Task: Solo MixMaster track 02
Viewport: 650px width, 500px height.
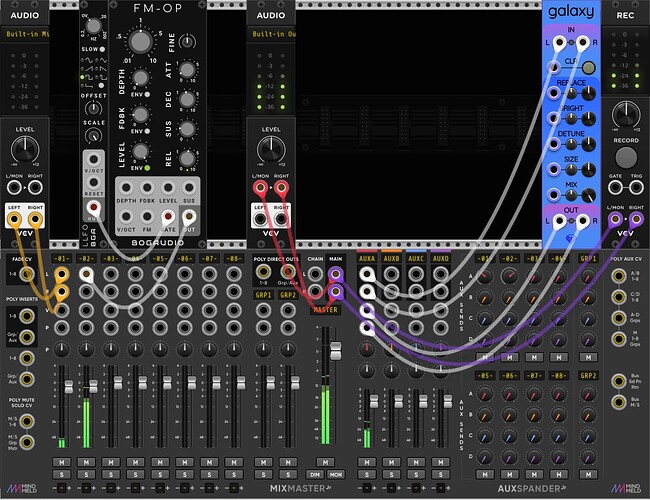Action: pyautogui.click(x=86, y=474)
